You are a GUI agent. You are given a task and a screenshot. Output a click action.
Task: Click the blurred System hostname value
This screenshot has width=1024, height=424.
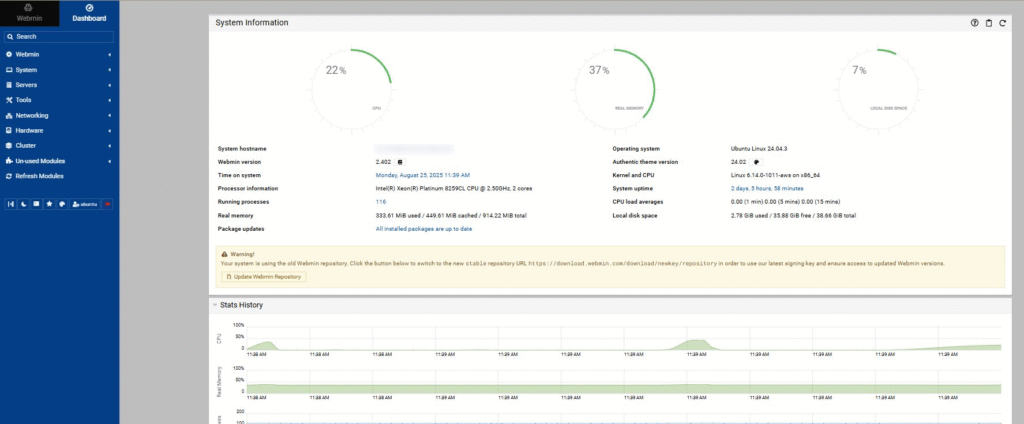click(414, 149)
